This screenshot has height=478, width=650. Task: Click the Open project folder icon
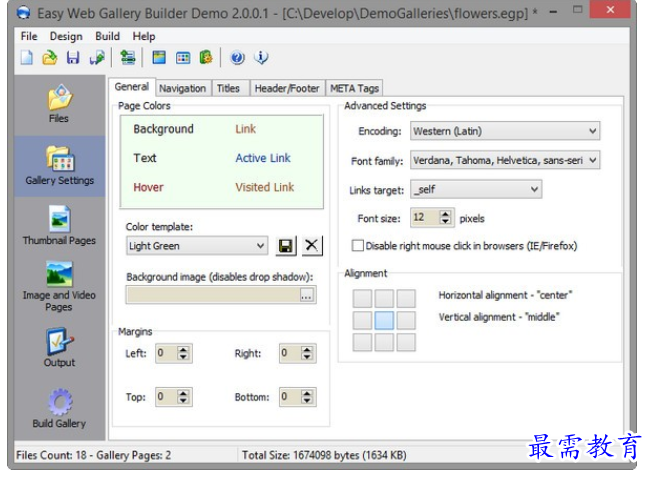tap(50, 57)
